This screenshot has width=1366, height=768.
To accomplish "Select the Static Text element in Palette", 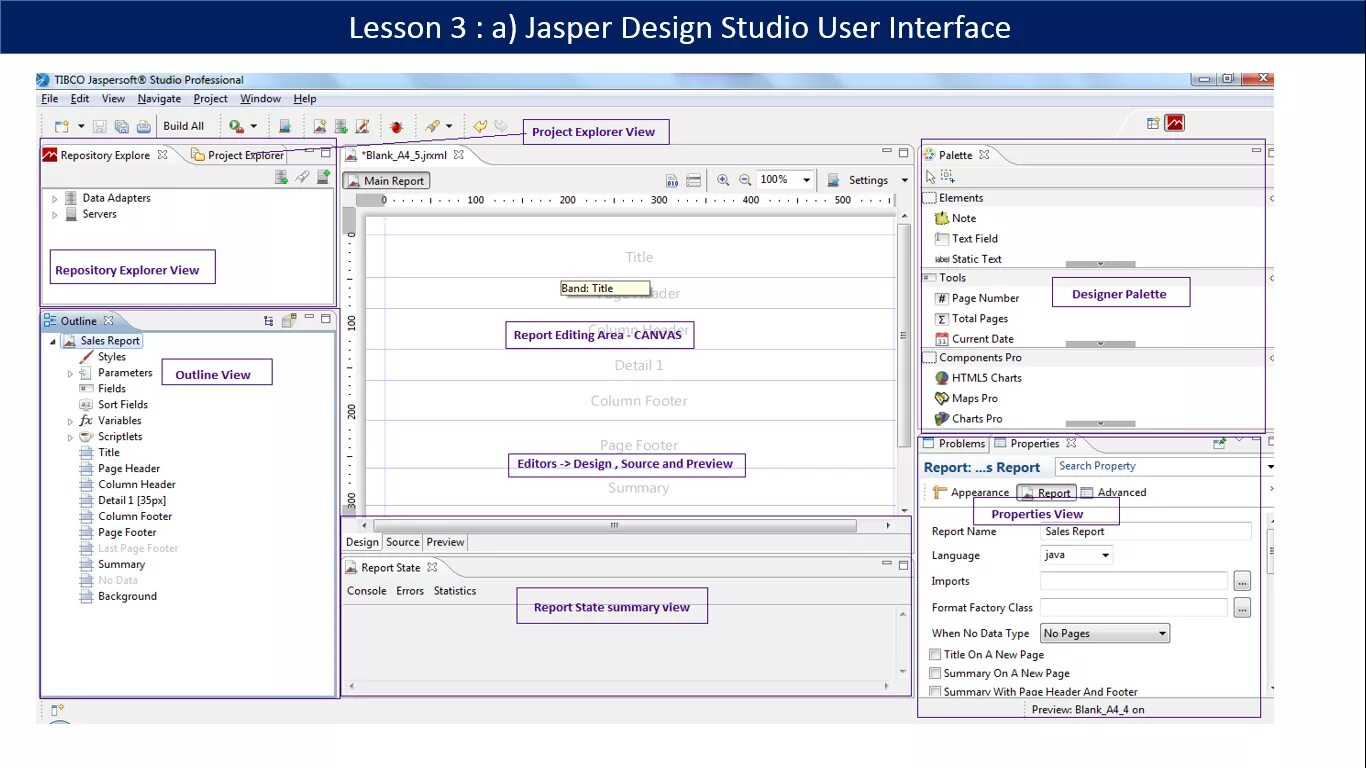I will 968,259.
